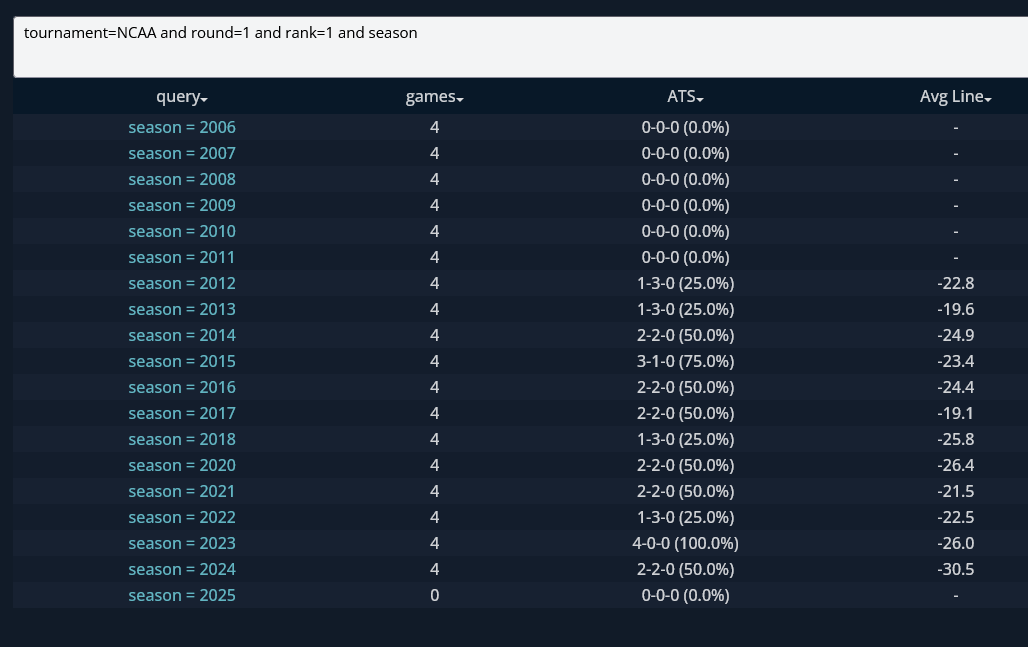
Task: Sort by the Avg Line column header
Action: [955, 97]
